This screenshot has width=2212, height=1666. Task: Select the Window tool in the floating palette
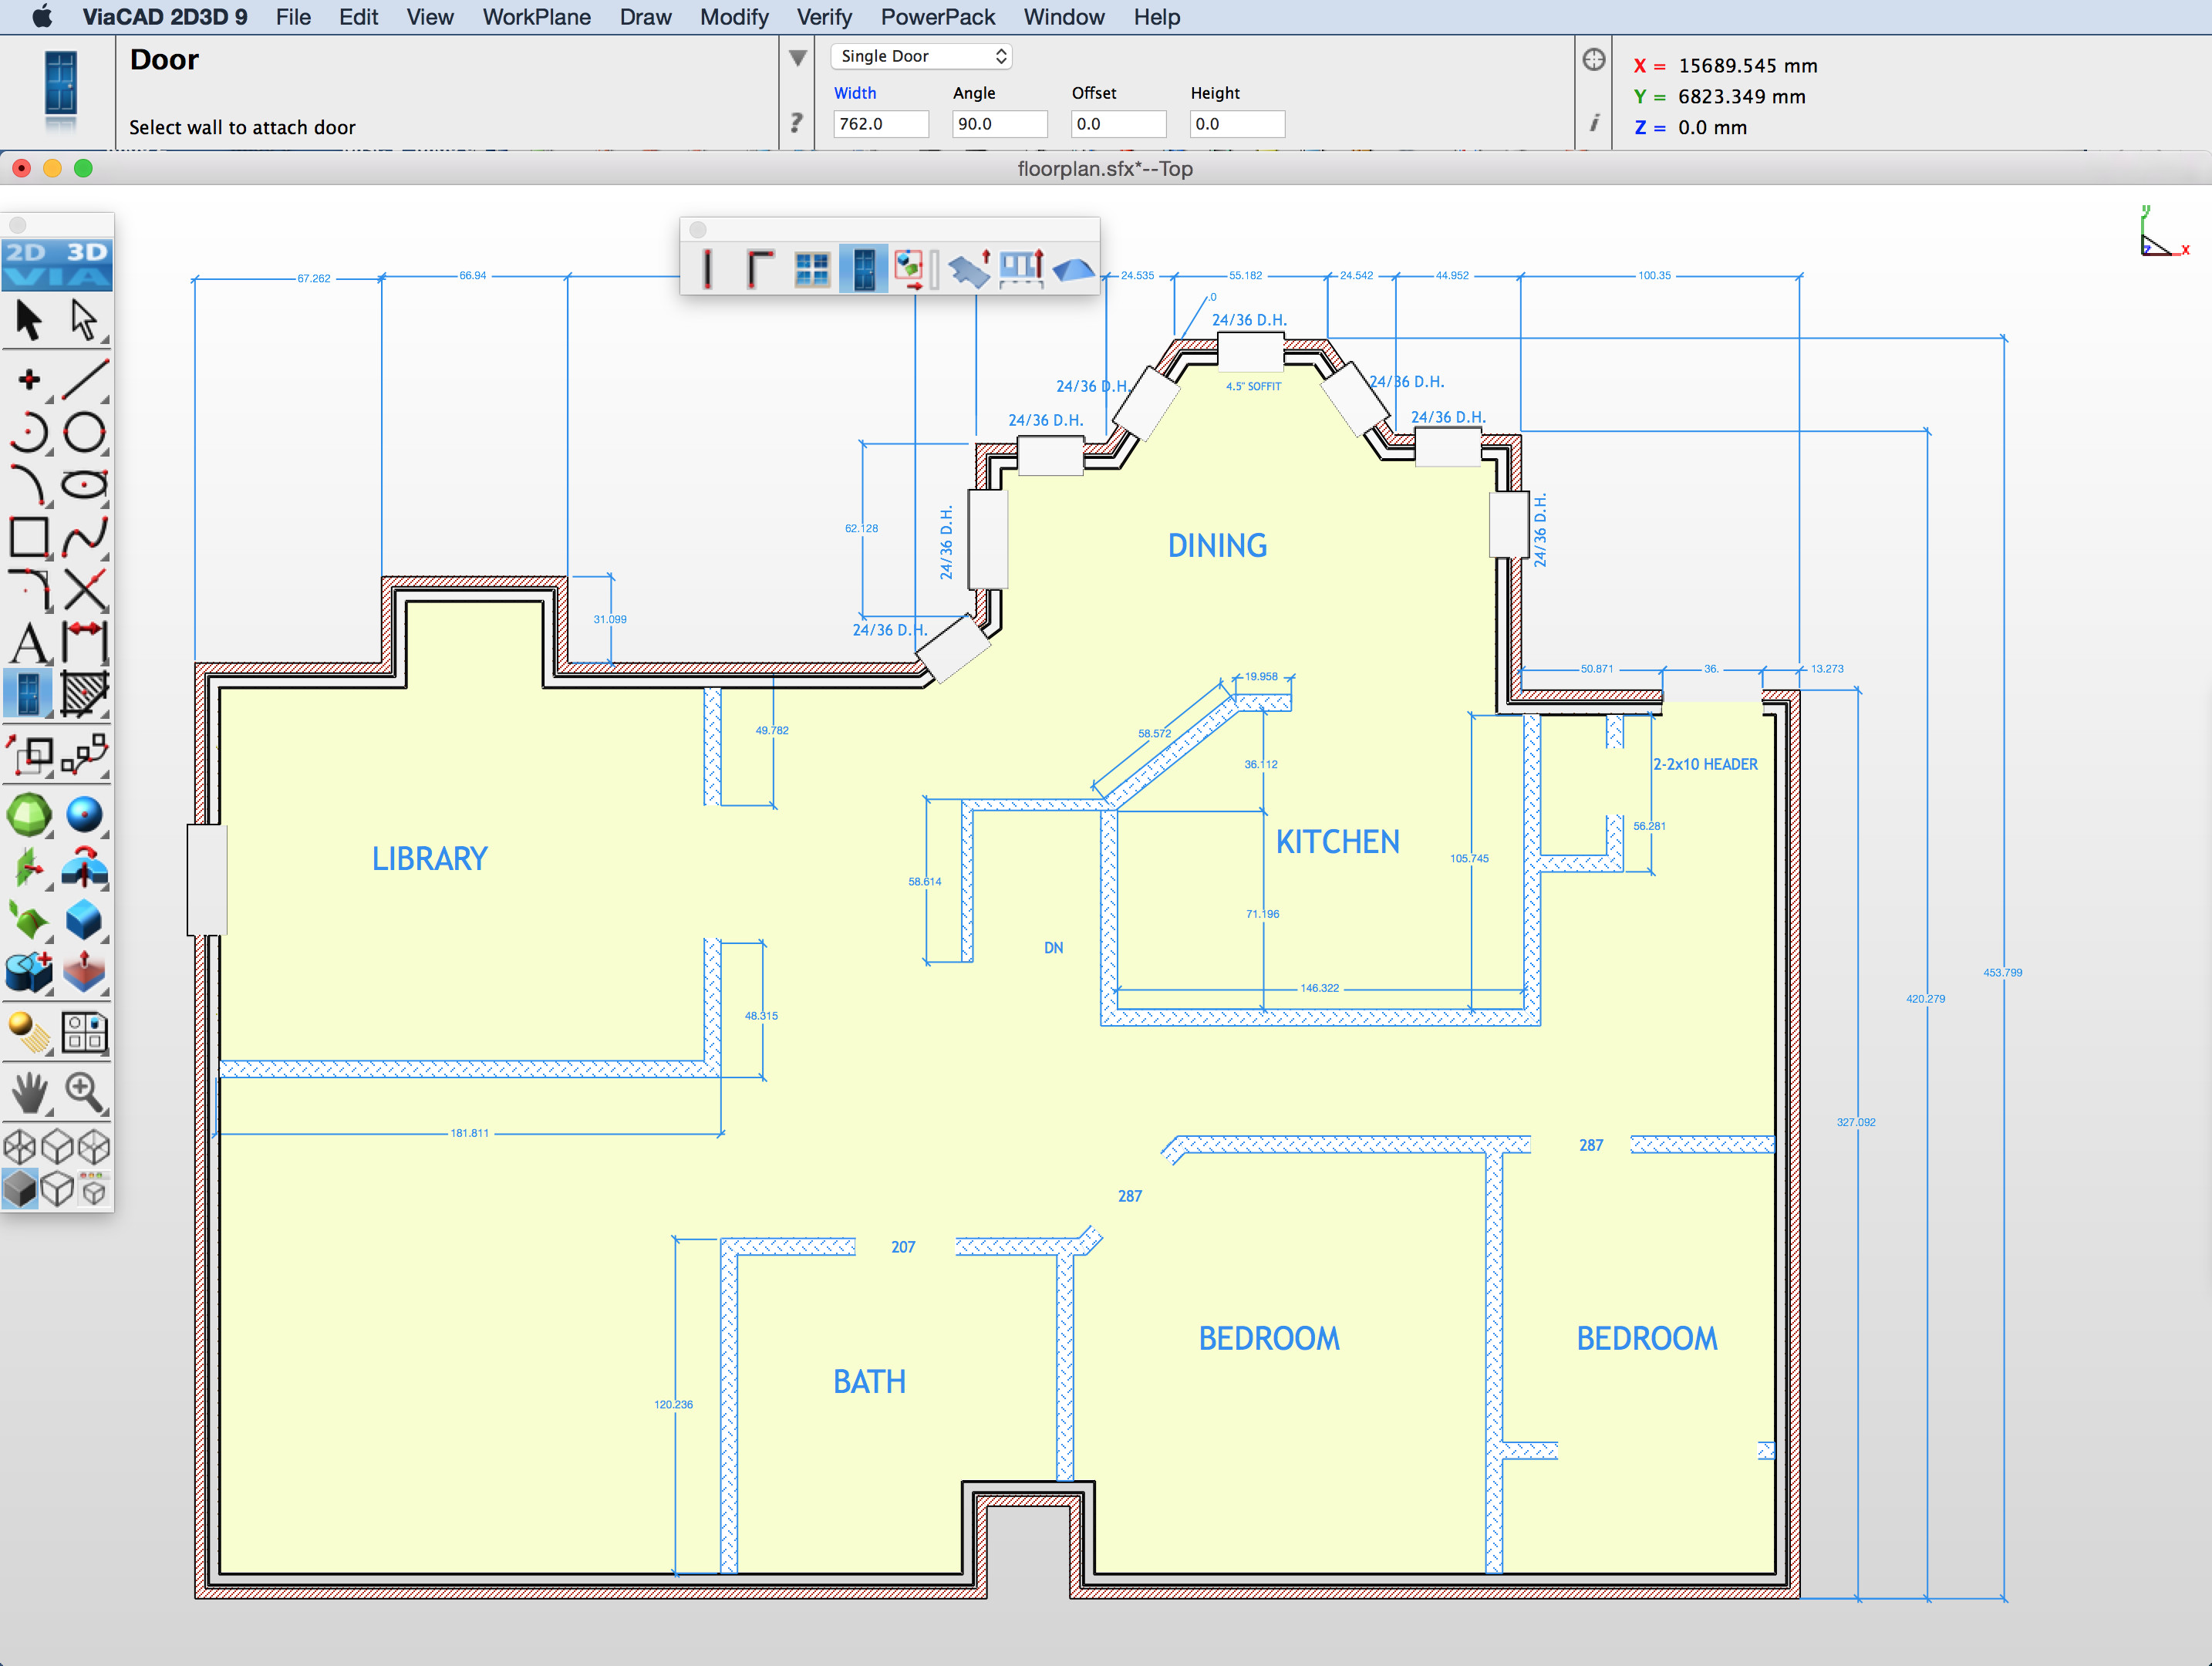(811, 268)
